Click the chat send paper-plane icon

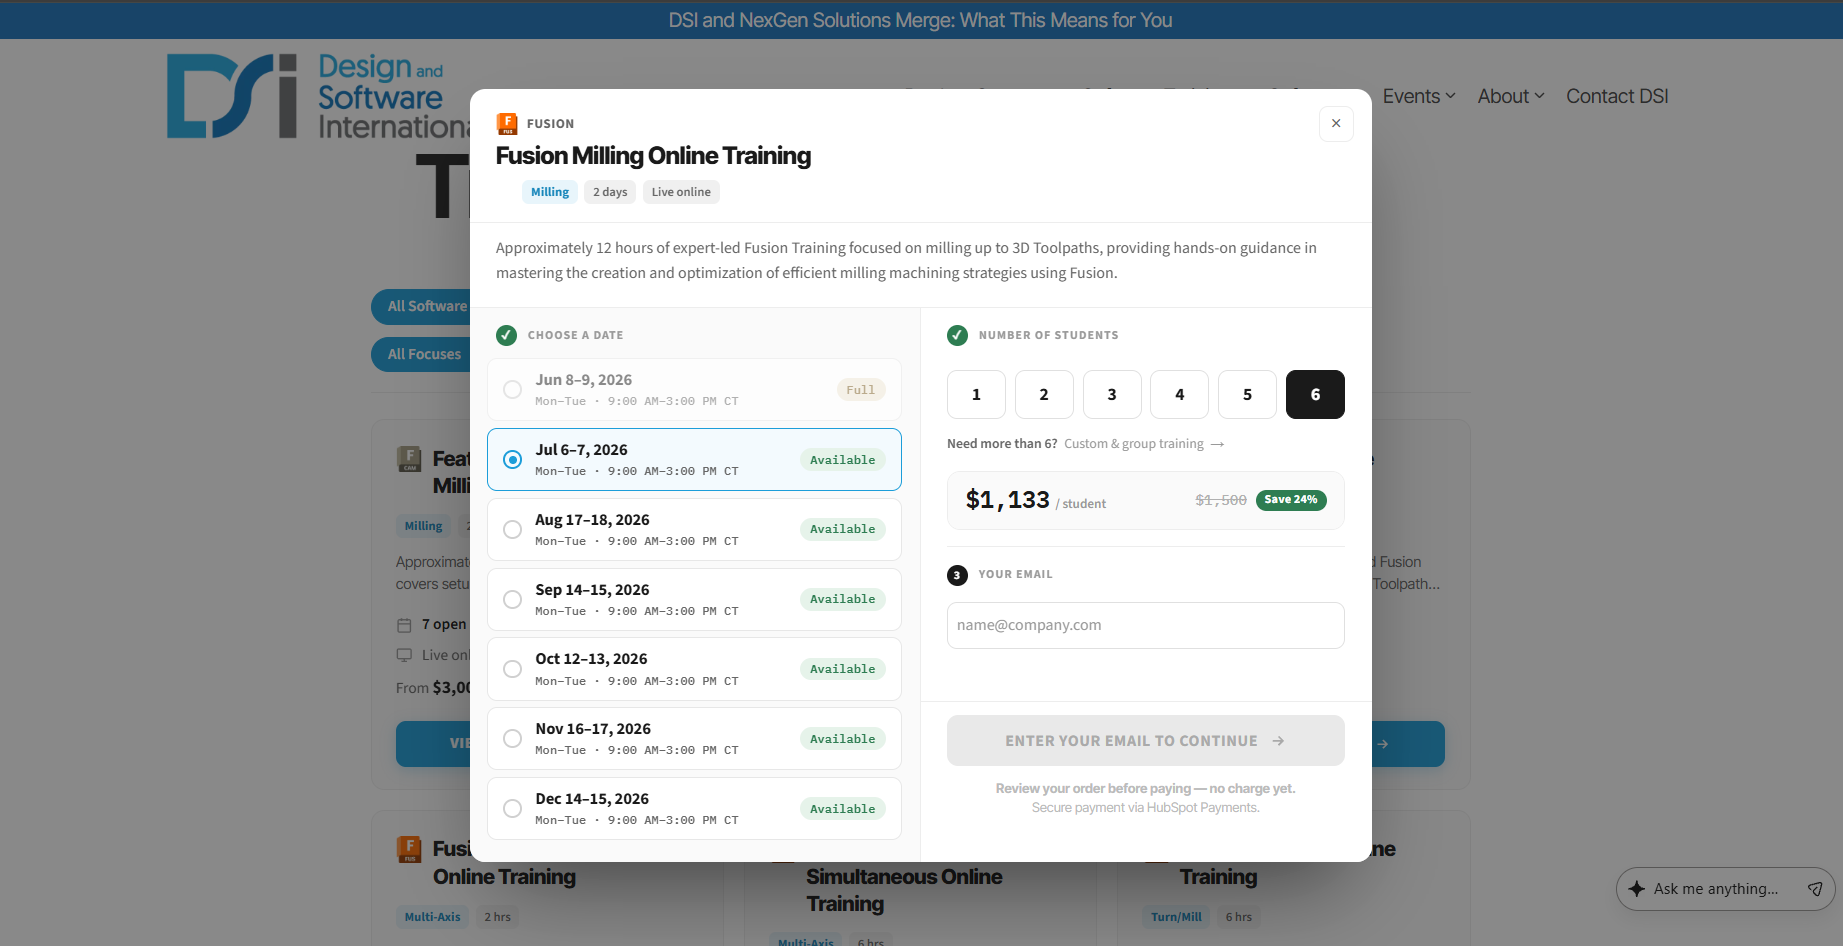click(1815, 889)
